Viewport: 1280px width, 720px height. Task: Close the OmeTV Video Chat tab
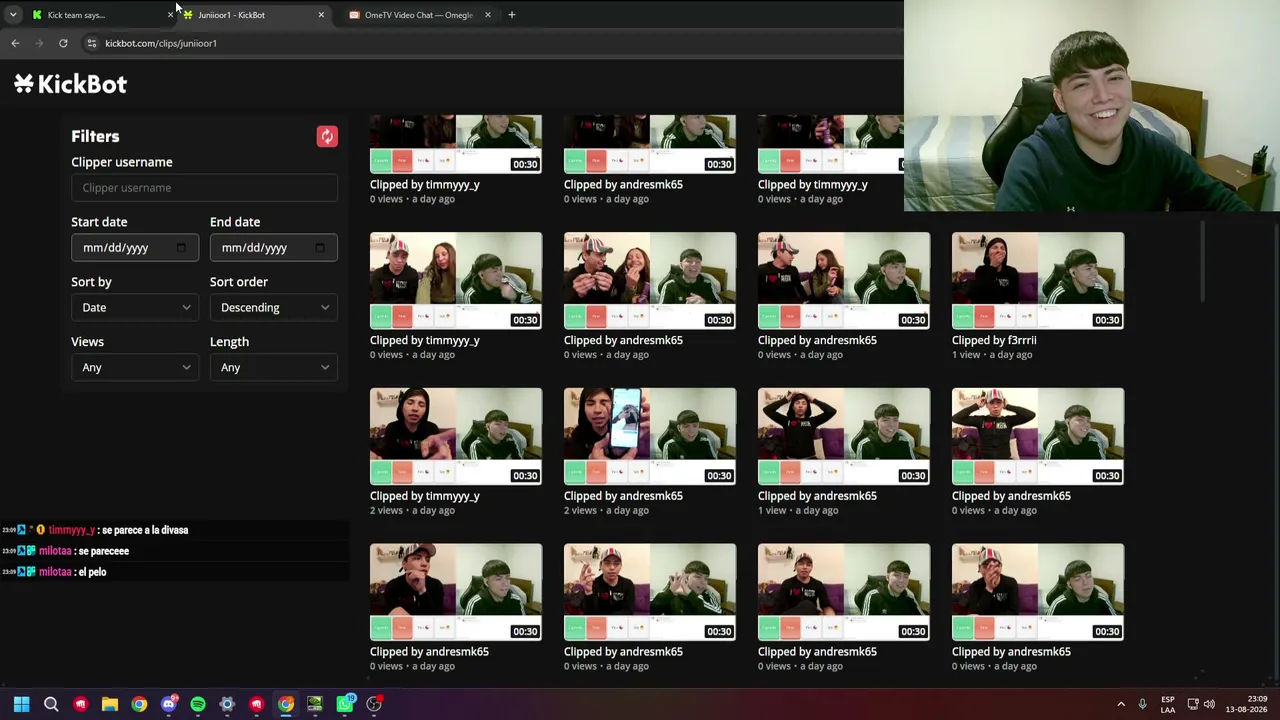[488, 15]
